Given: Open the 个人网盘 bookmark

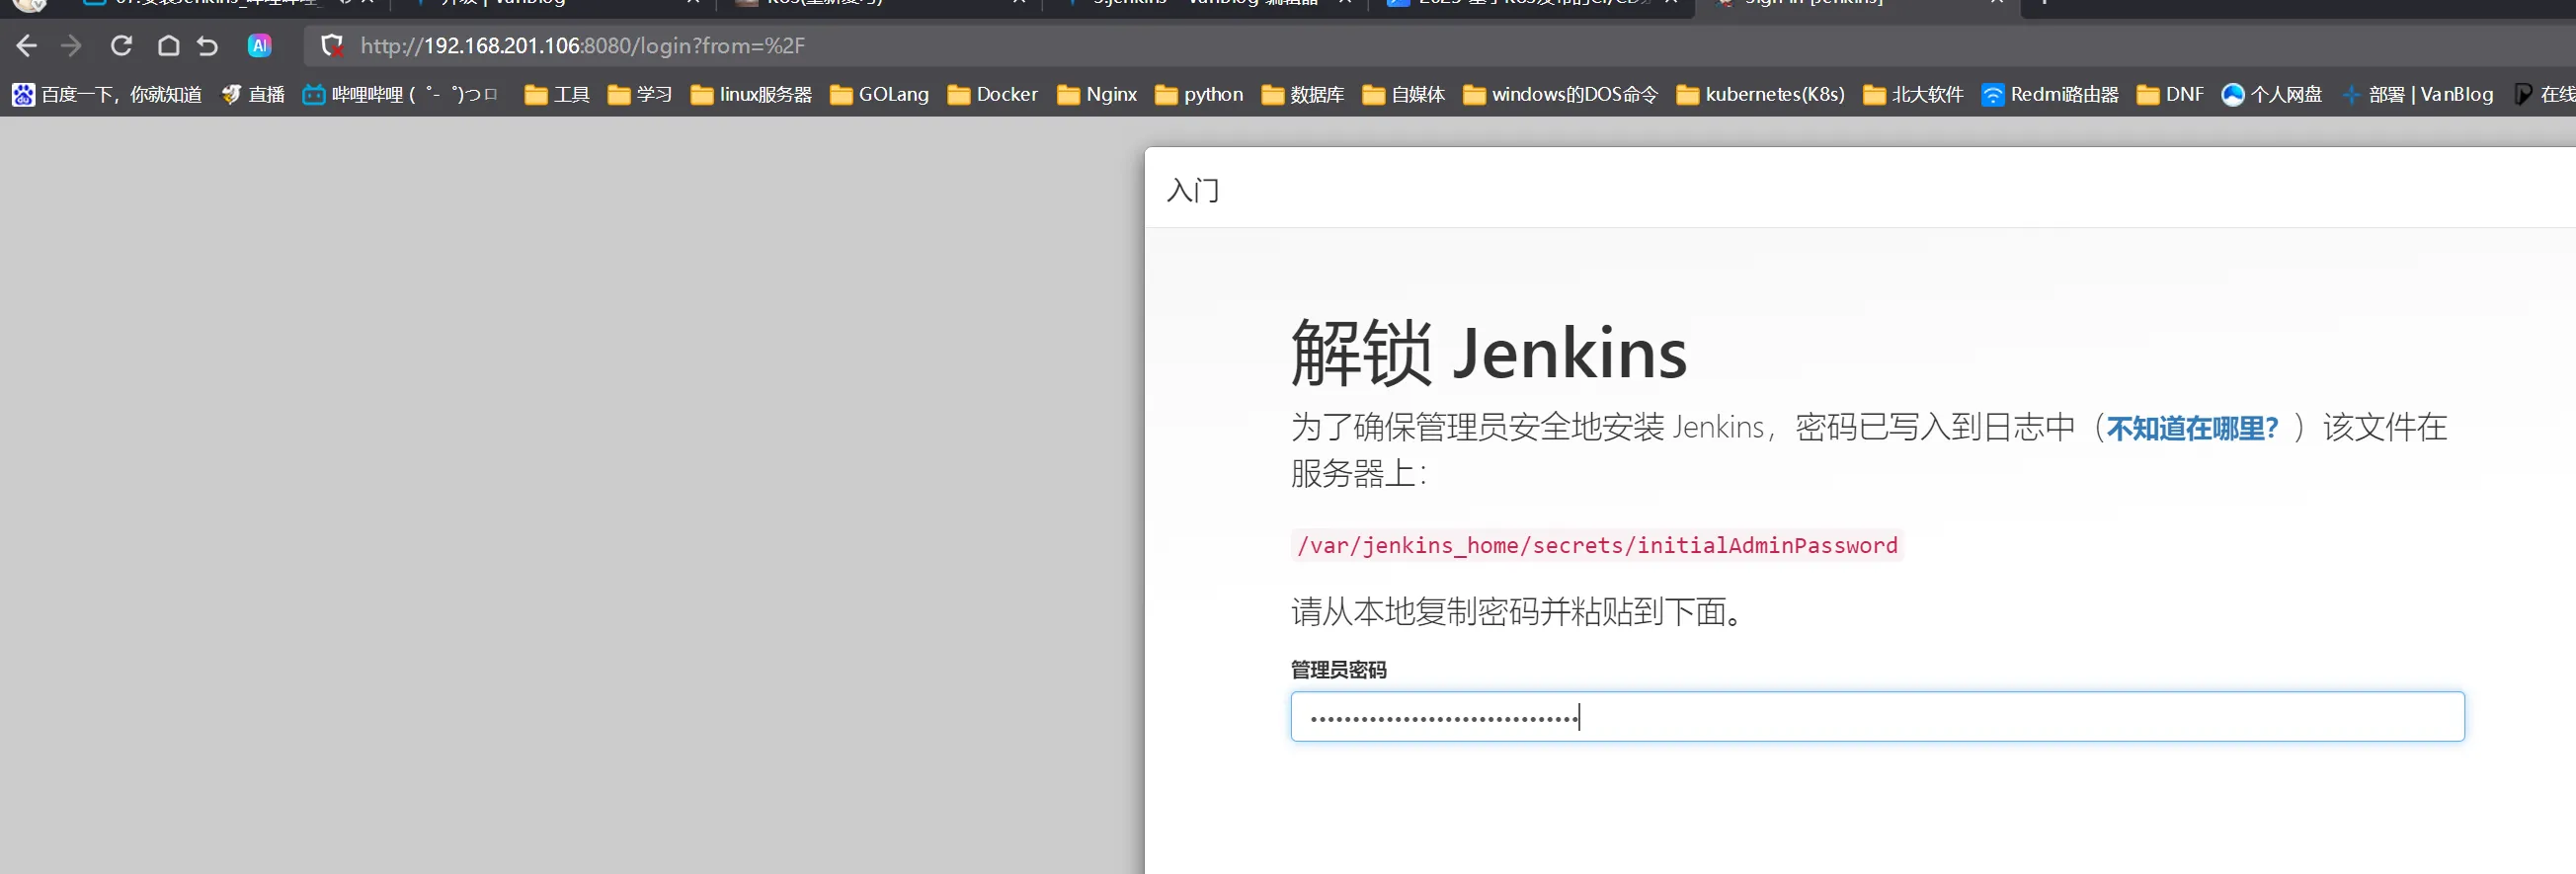Looking at the screenshot, I should pyautogui.click(x=2272, y=95).
